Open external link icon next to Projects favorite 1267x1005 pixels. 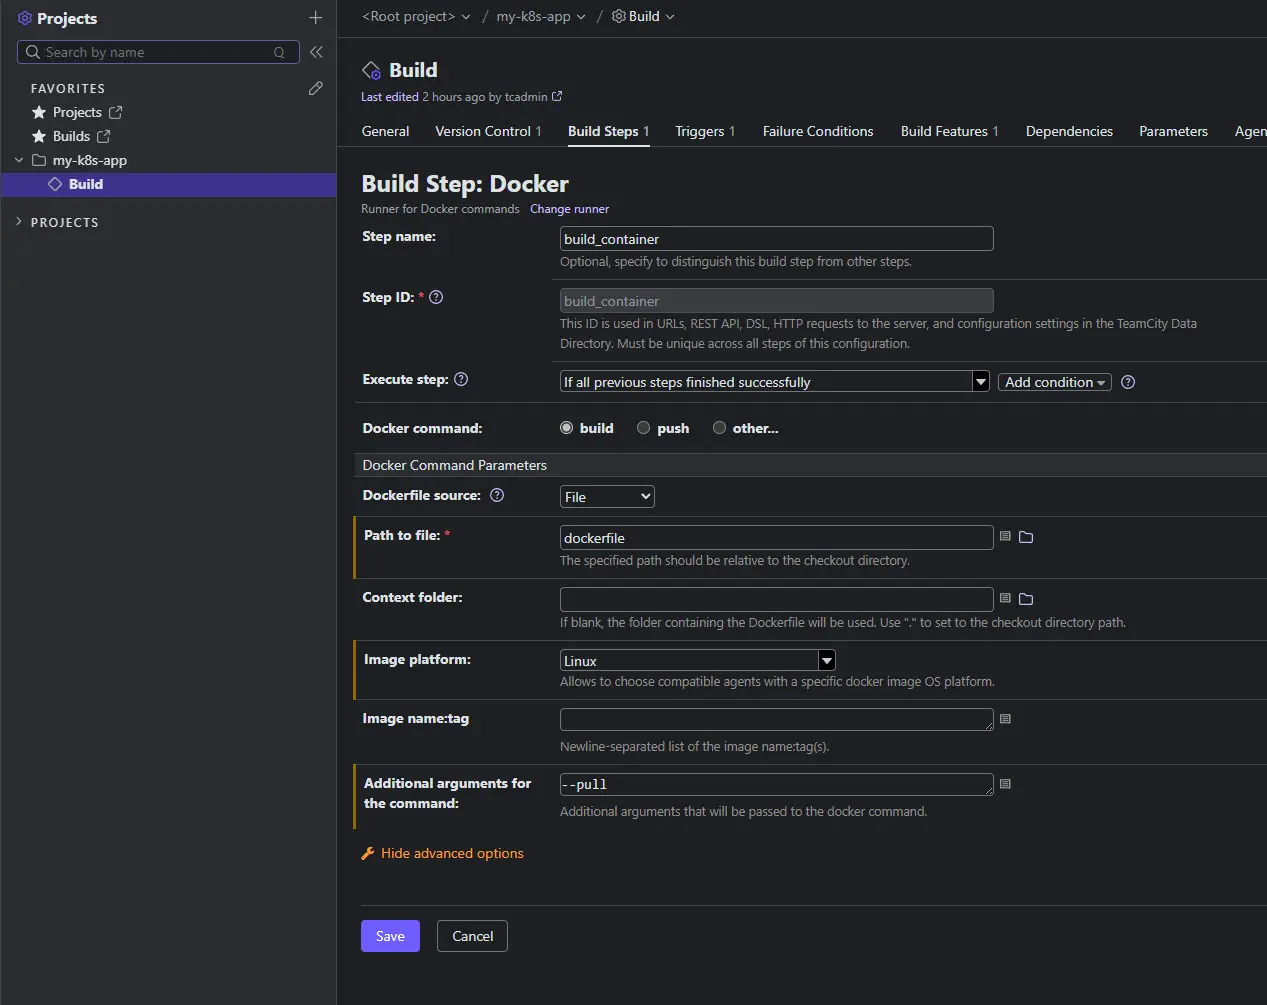pos(115,112)
